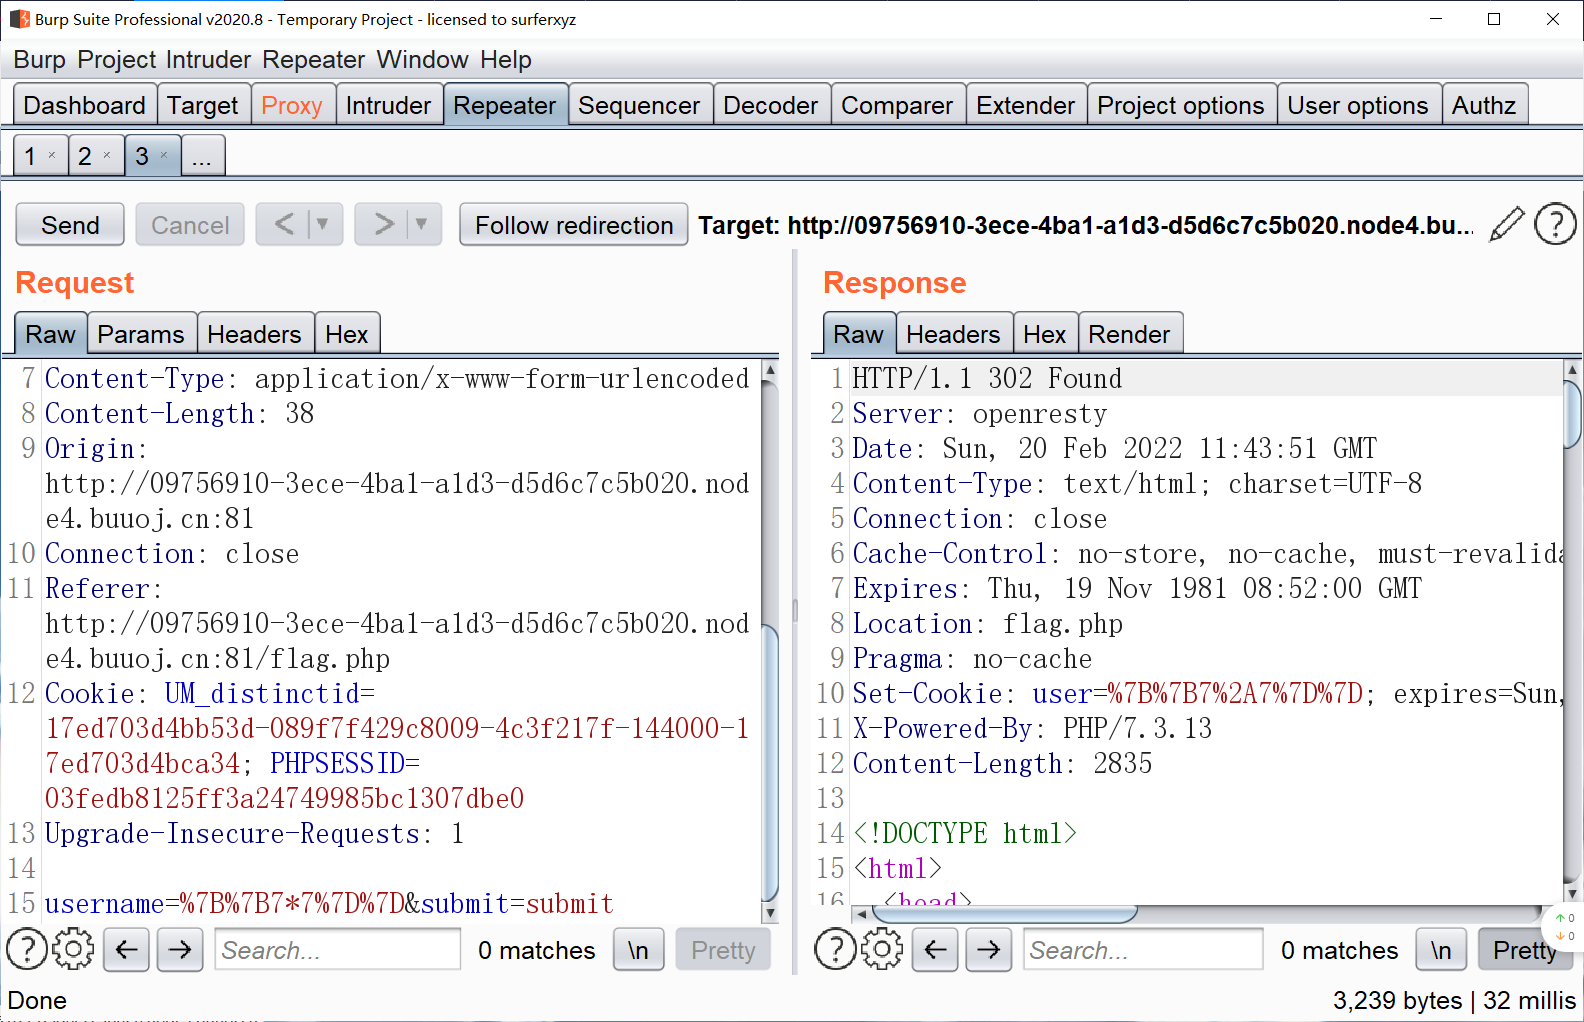The height and width of the screenshot is (1022, 1584).
Task: Open the Burp menu
Action: coord(39,60)
